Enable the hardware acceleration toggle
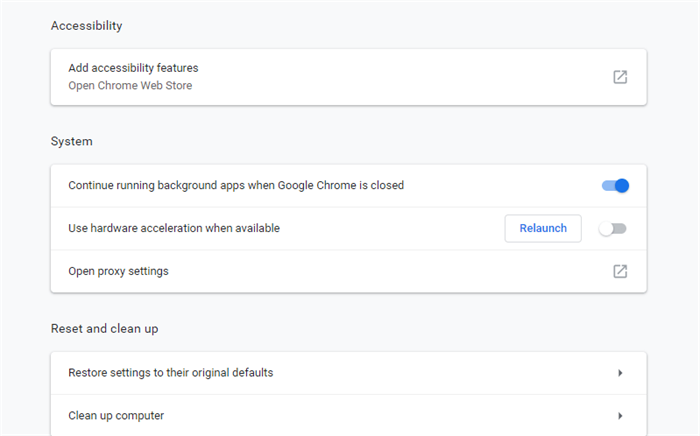 612,228
